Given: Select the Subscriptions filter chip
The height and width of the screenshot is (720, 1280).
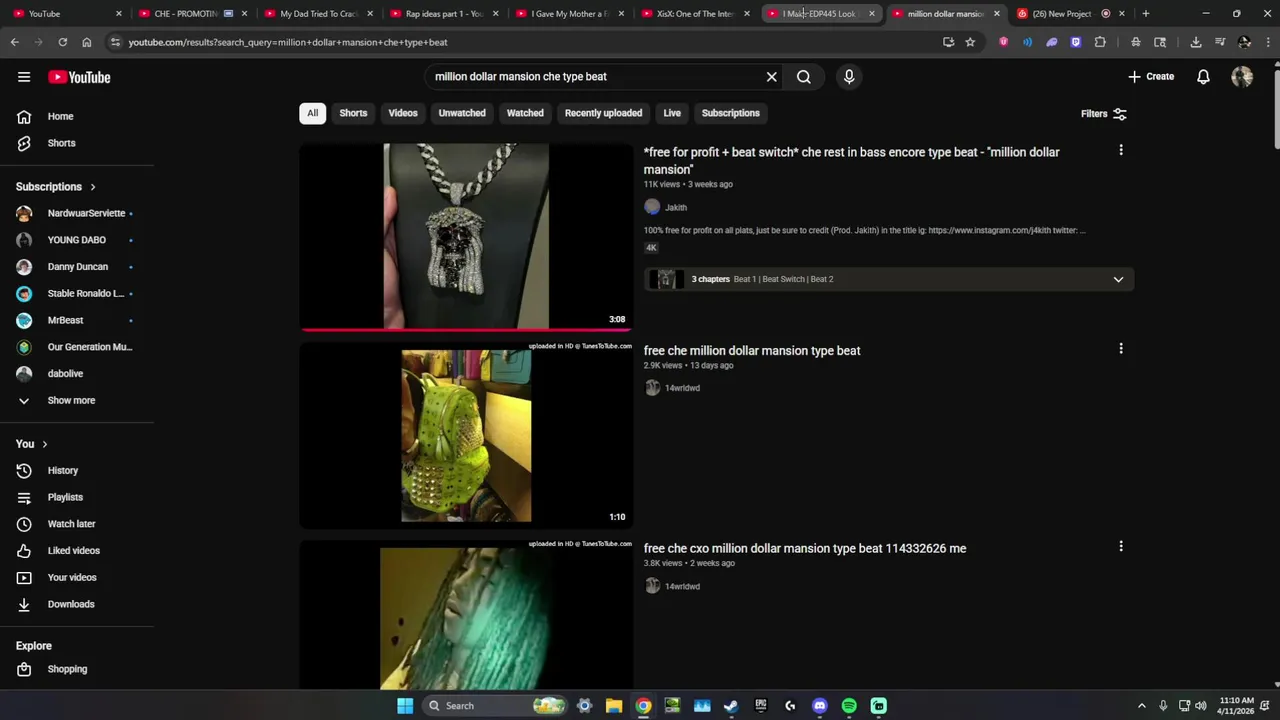Looking at the screenshot, I should pos(731,113).
